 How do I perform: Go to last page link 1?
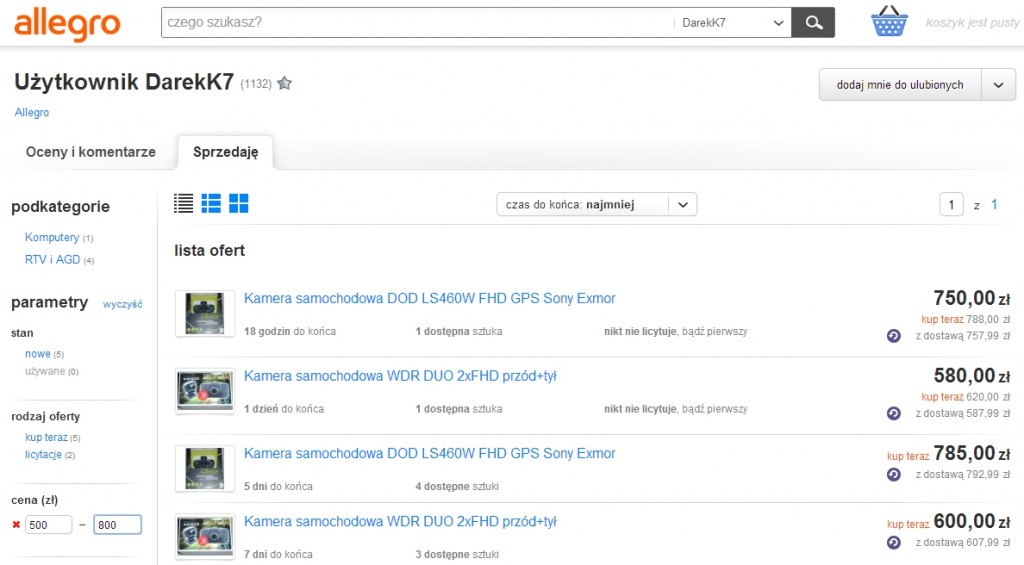click(994, 204)
